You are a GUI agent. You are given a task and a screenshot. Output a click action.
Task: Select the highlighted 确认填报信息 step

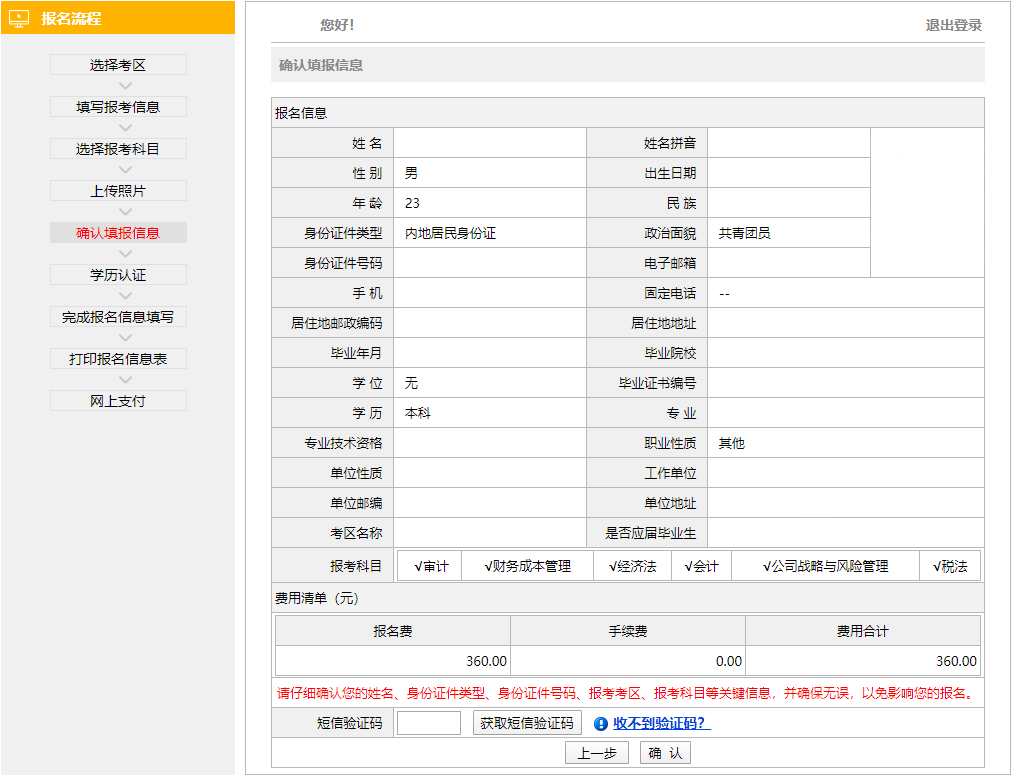pyautogui.click(x=118, y=232)
